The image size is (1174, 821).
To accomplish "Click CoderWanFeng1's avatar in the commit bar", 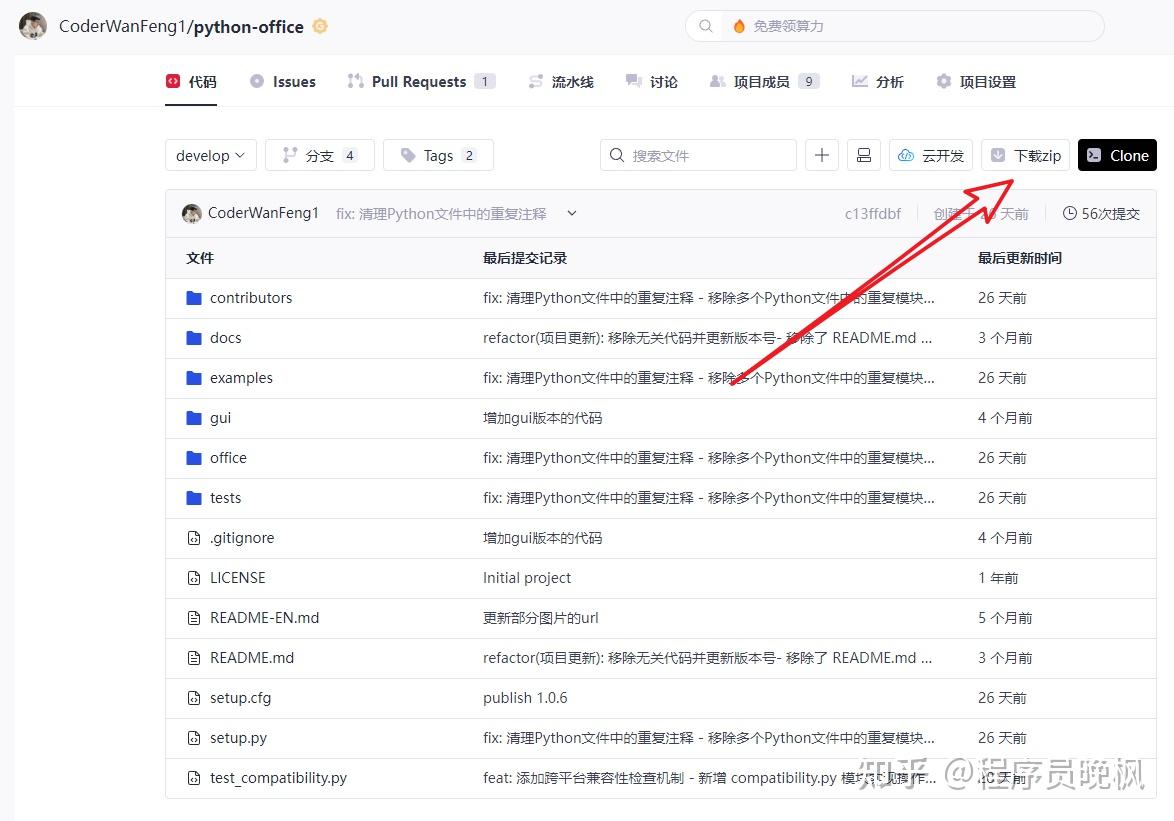I will (191, 213).
